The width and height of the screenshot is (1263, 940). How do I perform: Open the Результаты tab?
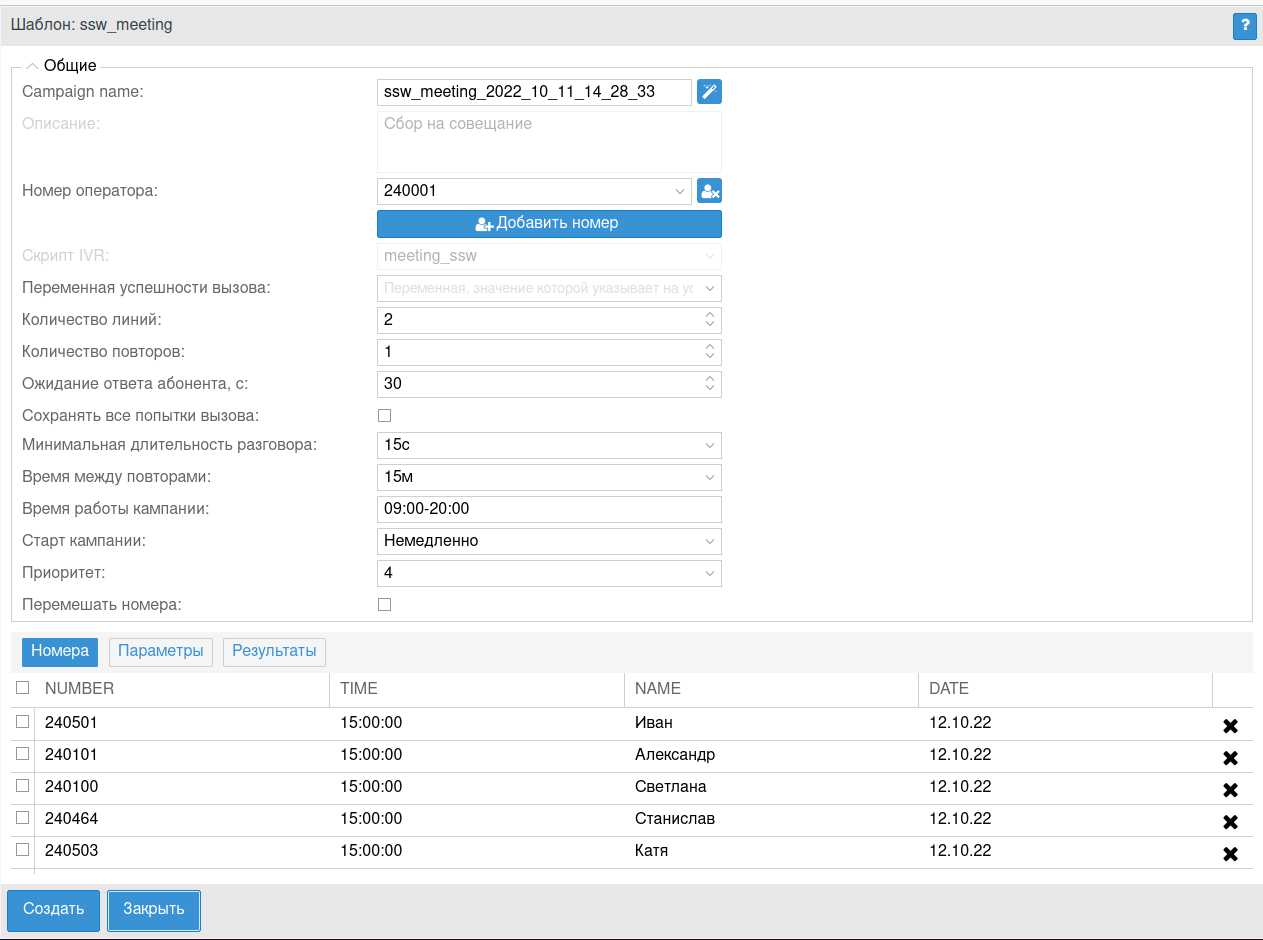[x=274, y=651]
